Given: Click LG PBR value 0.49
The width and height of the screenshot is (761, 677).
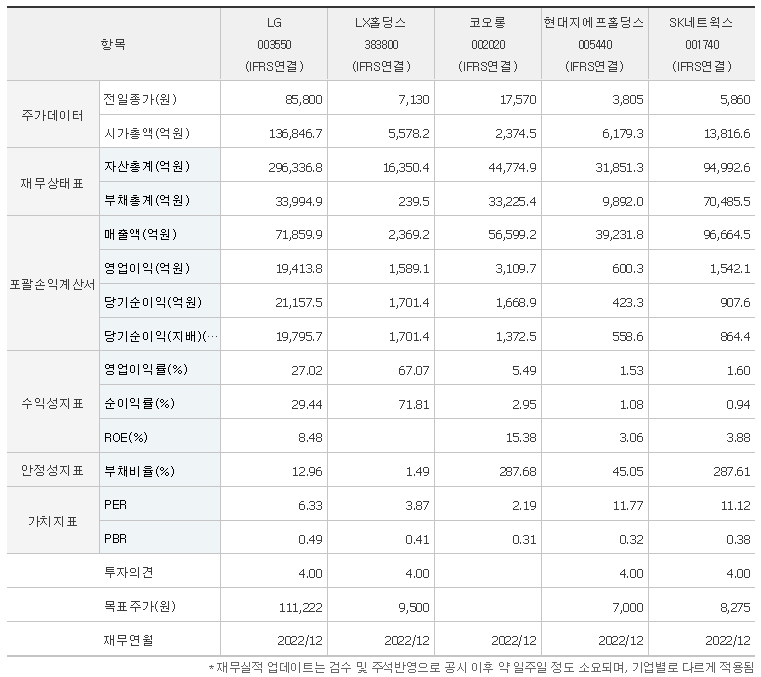Looking at the screenshot, I should pyautogui.click(x=310, y=539).
